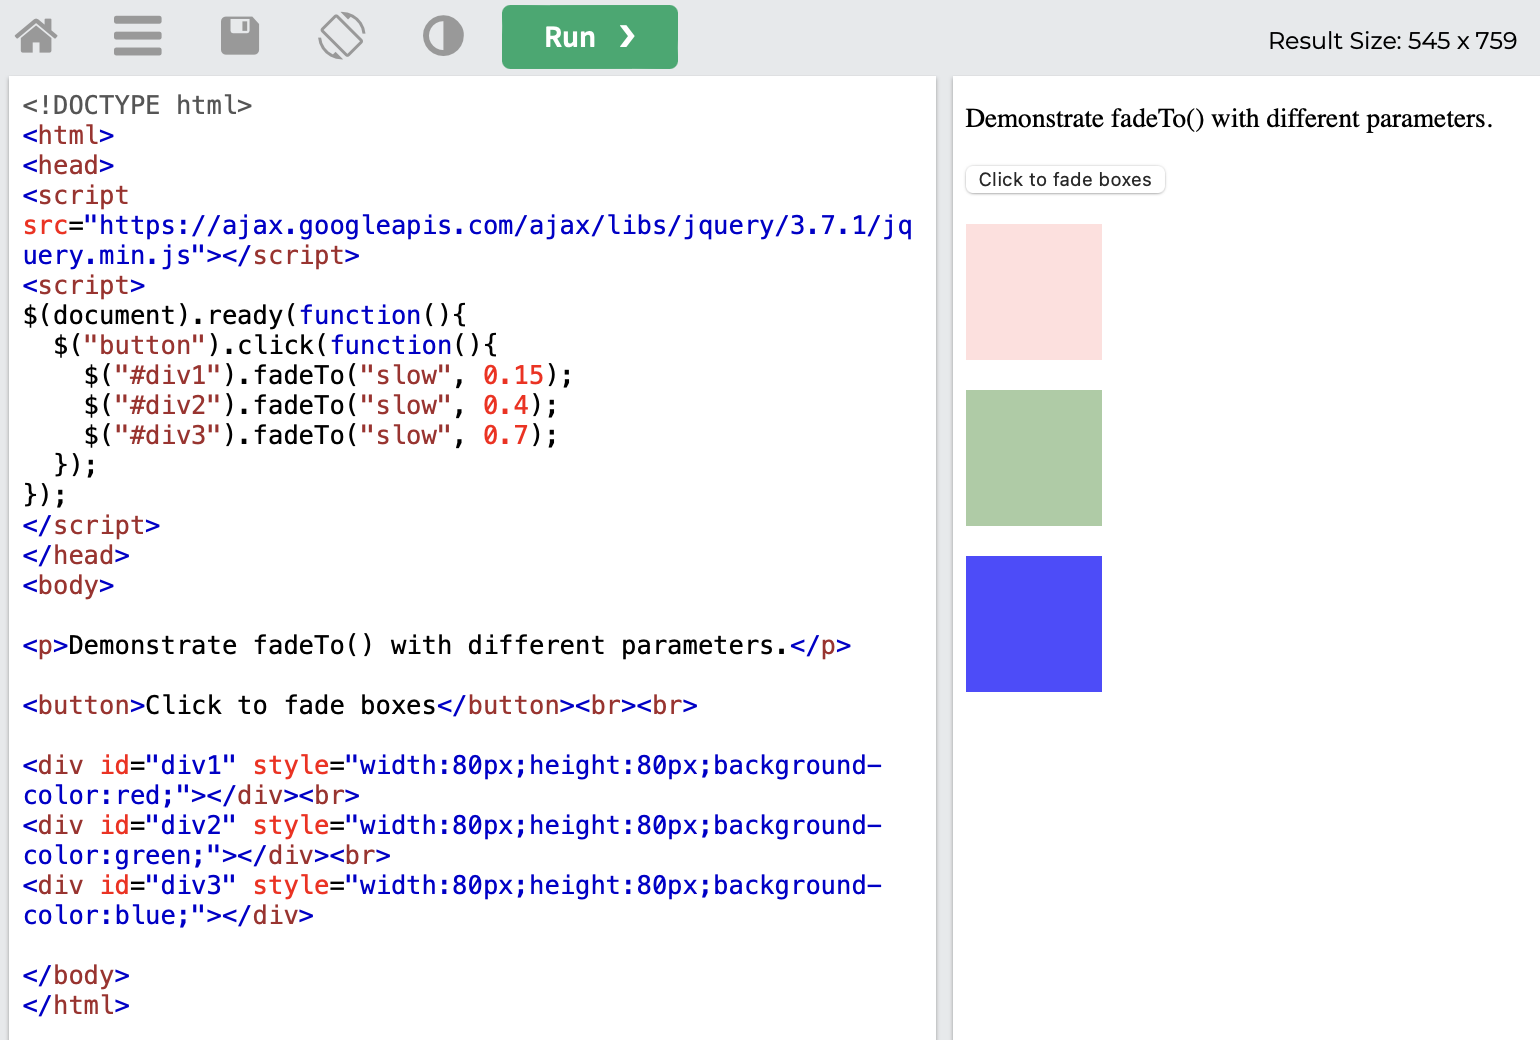Click the 0.15 opacity value in code
The image size is (1540, 1040).
(514, 375)
